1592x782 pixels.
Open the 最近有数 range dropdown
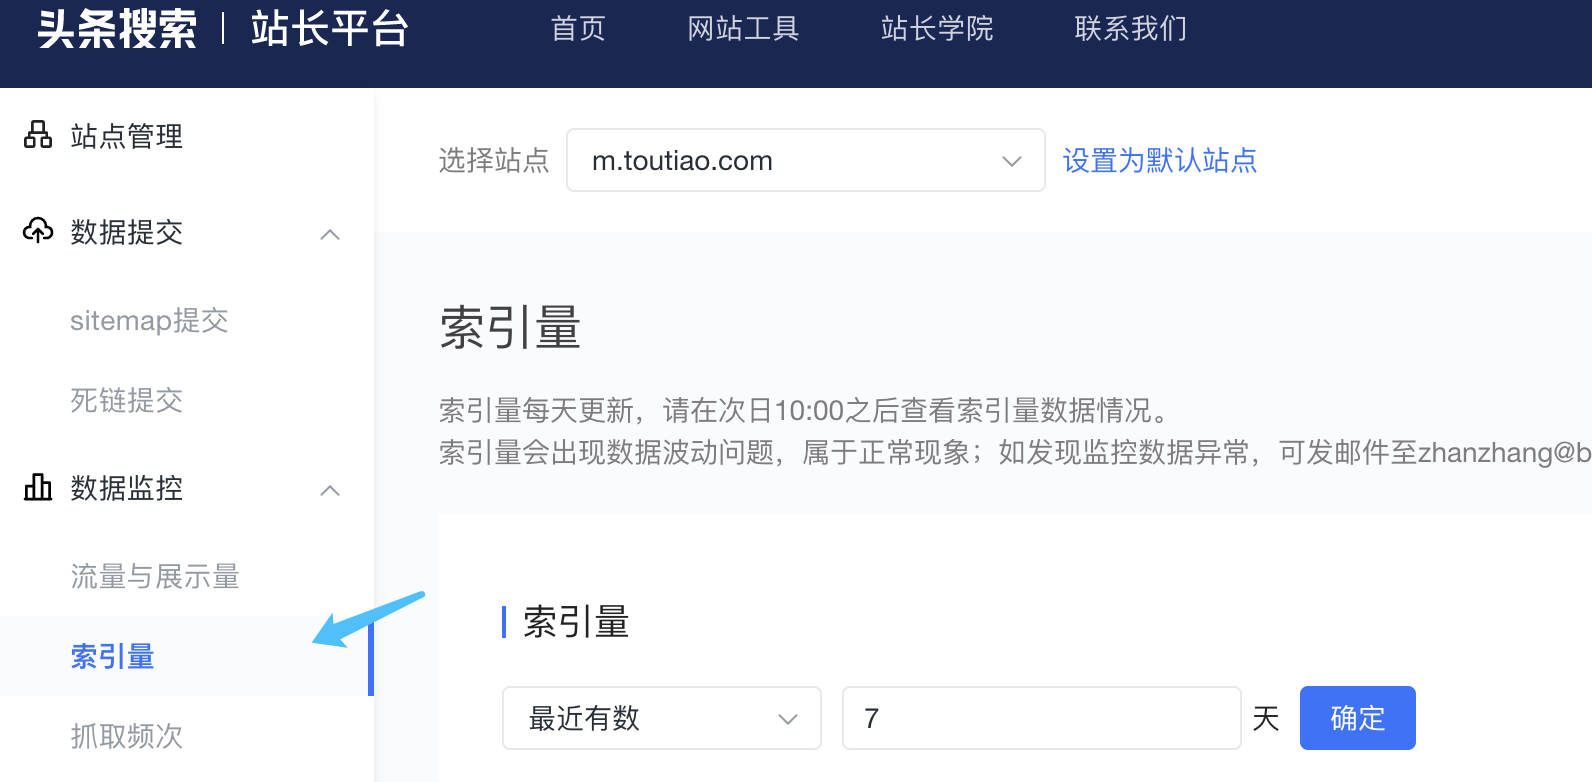662,718
